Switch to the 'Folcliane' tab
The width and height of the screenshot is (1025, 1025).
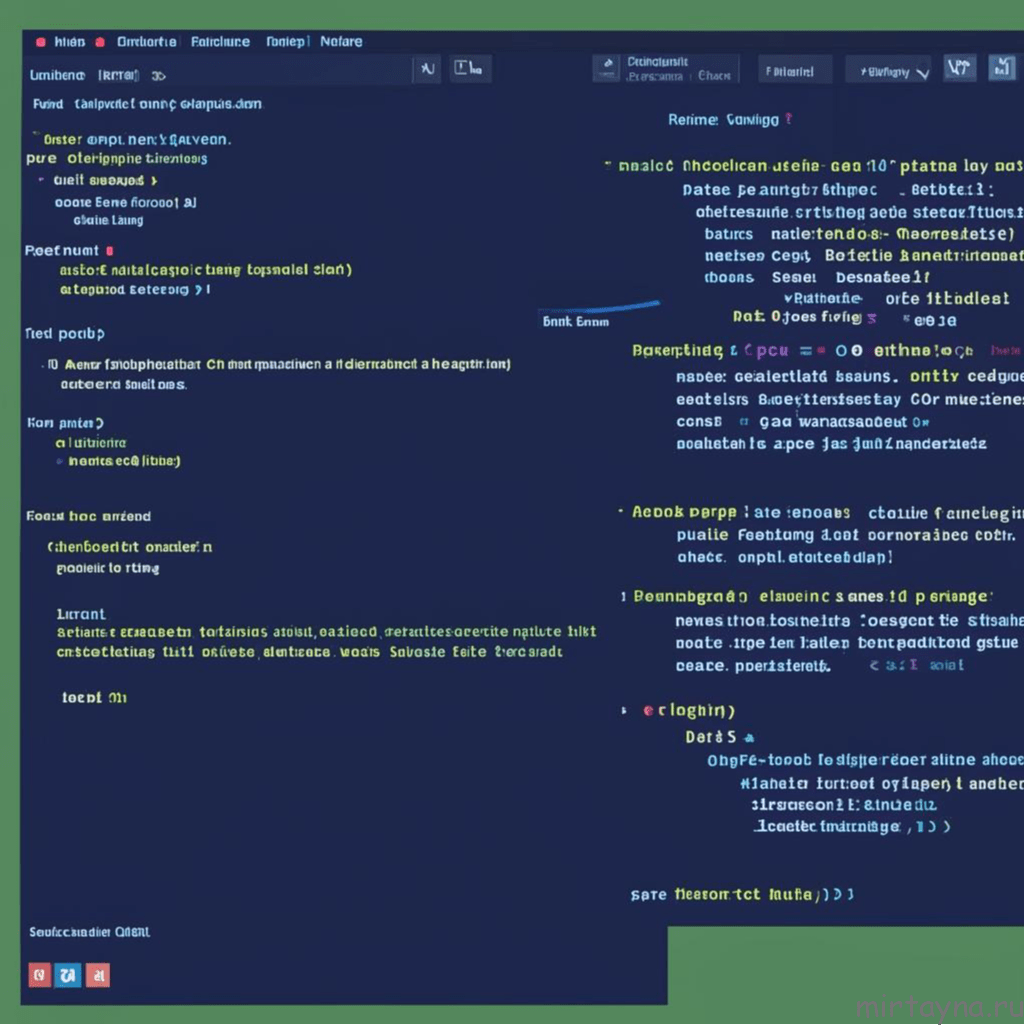tap(220, 42)
